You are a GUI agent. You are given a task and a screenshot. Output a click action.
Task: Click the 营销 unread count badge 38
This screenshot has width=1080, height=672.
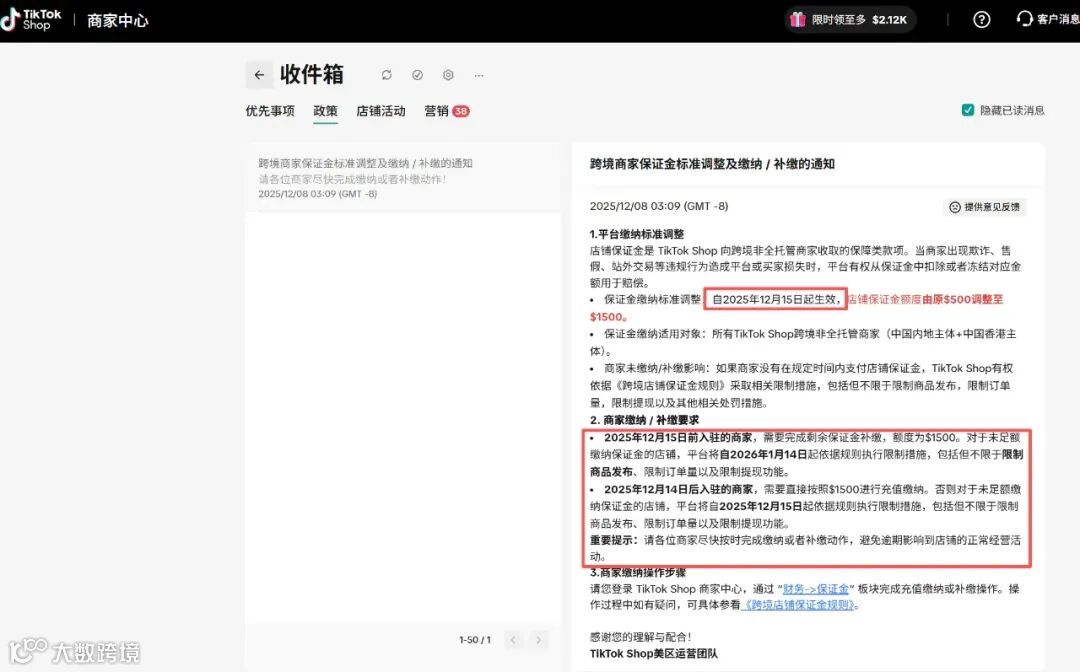461,111
